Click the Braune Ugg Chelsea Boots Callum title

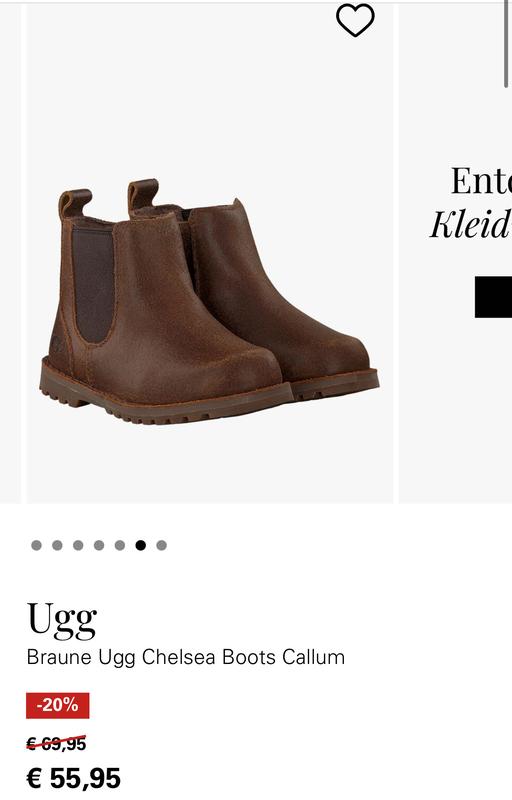(x=186, y=657)
